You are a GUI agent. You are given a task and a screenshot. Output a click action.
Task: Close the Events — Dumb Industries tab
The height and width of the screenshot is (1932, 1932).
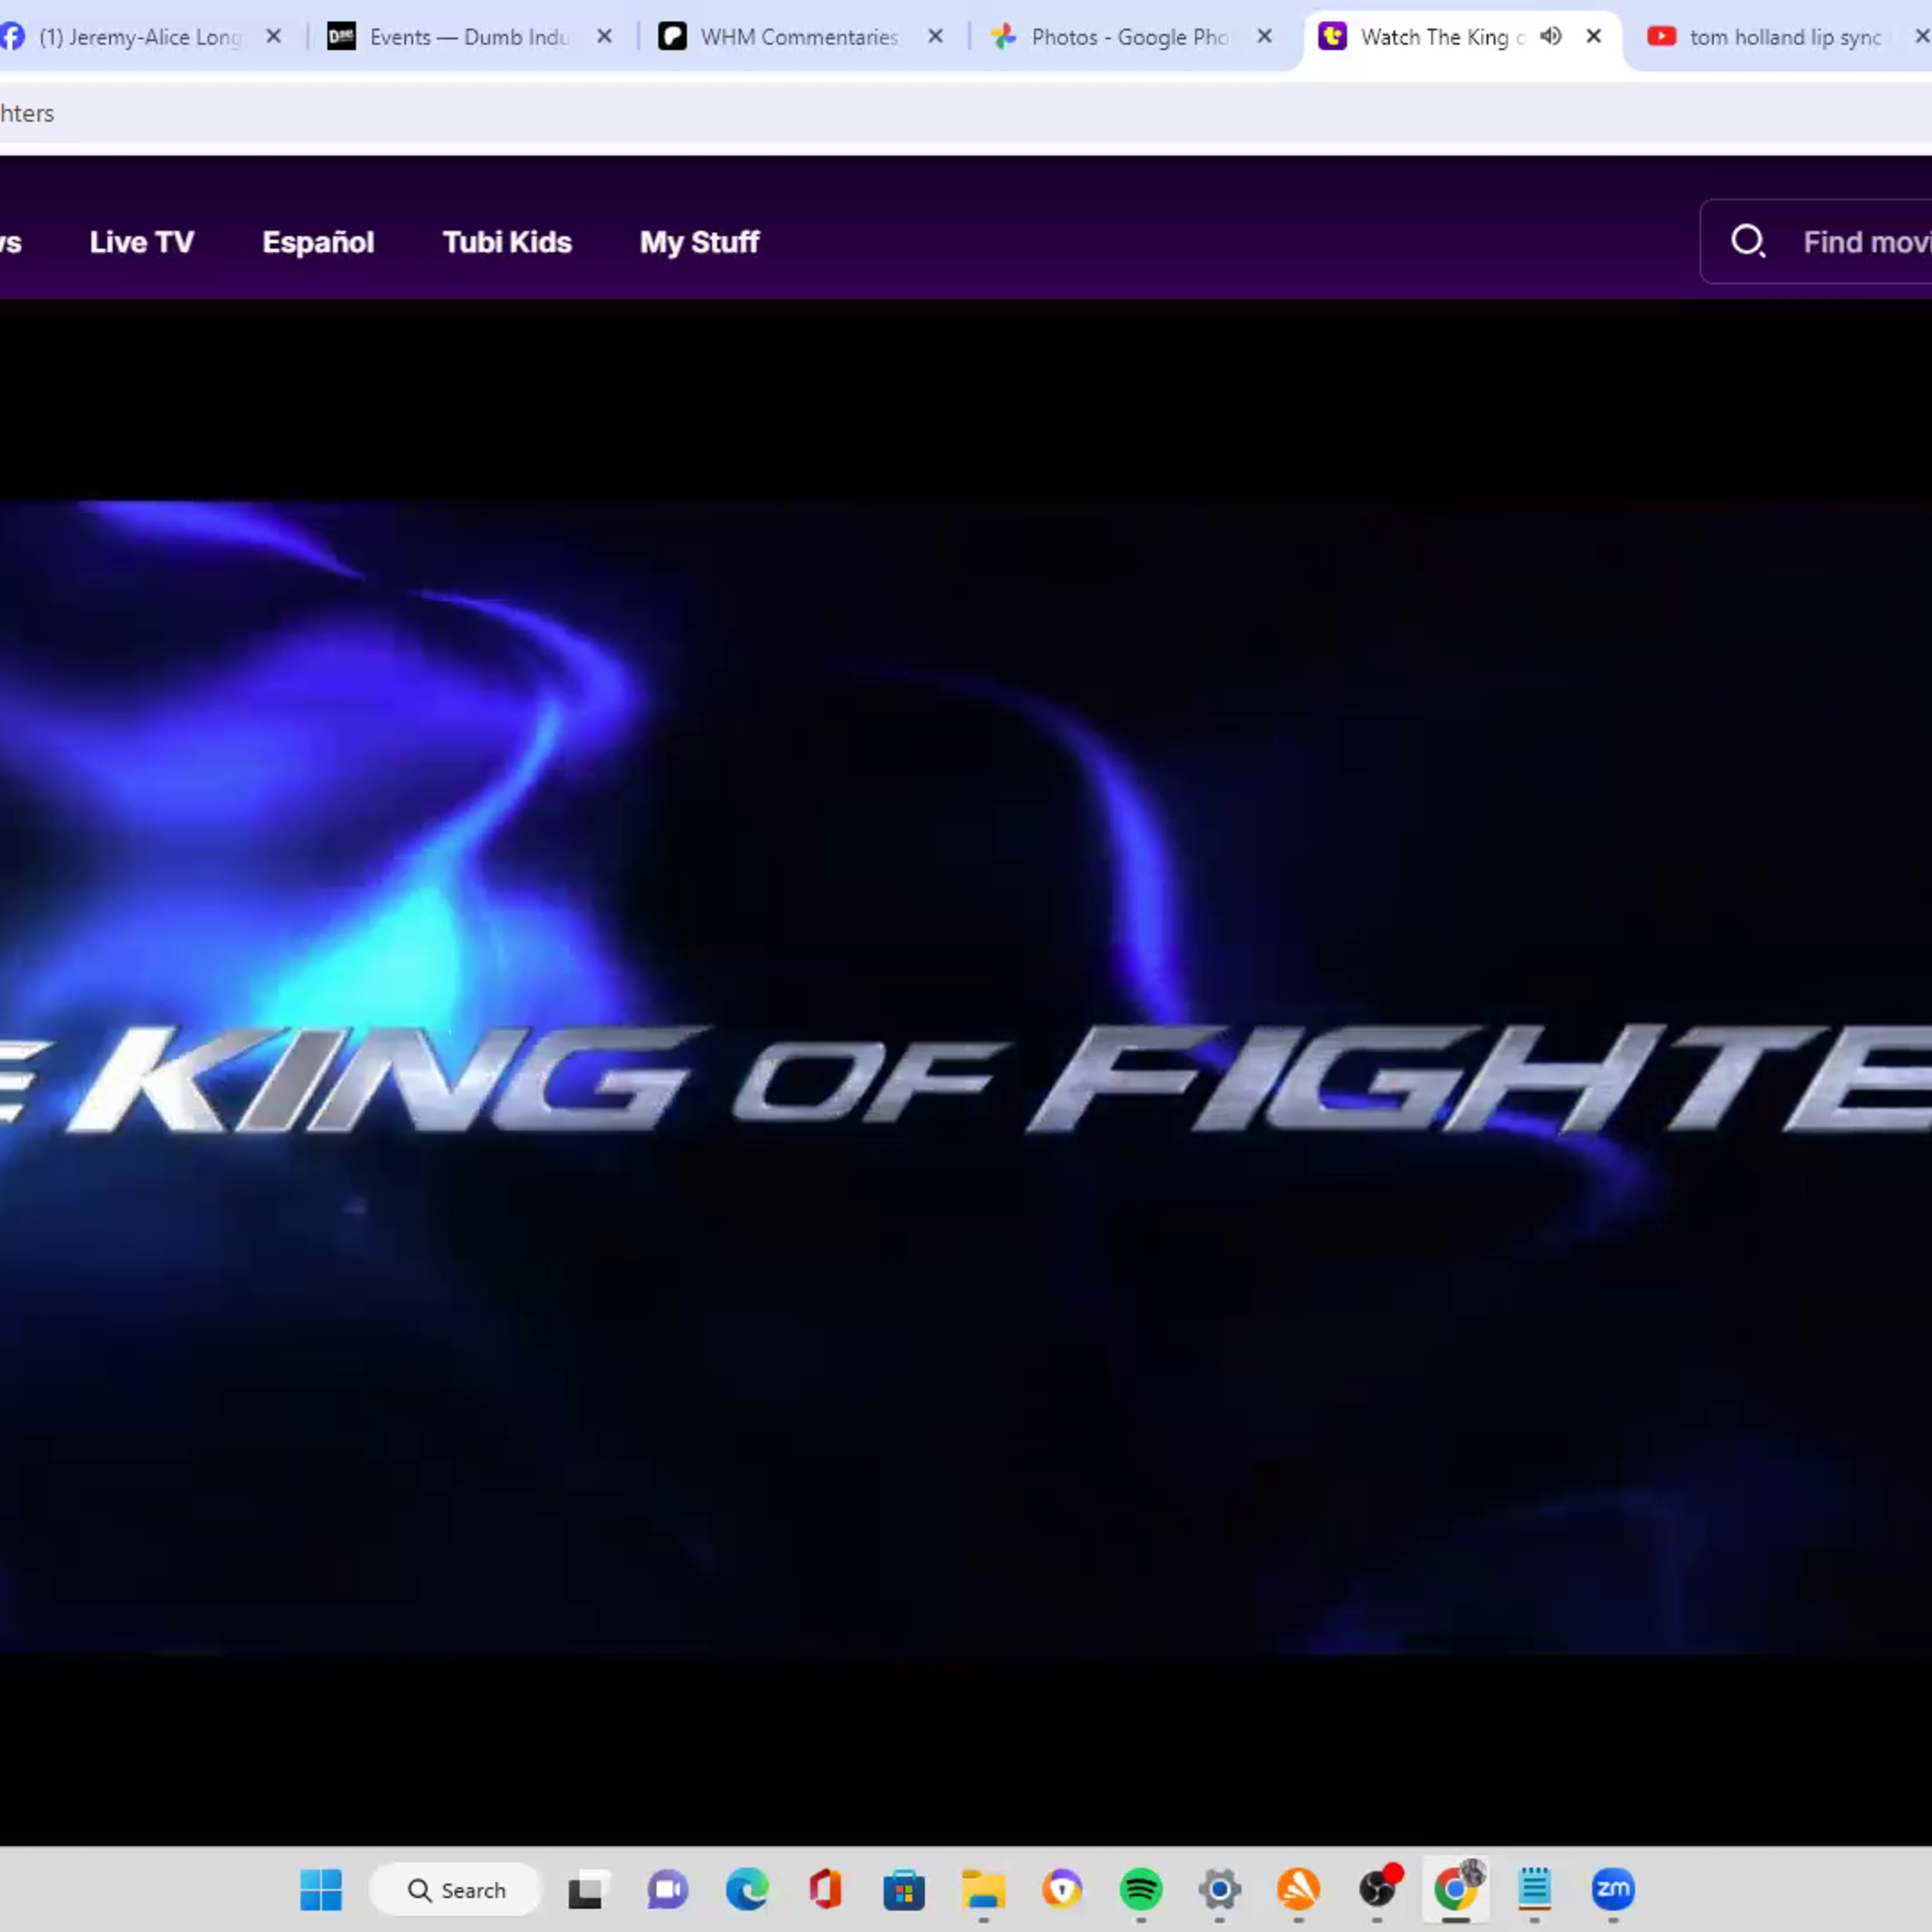pos(604,37)
